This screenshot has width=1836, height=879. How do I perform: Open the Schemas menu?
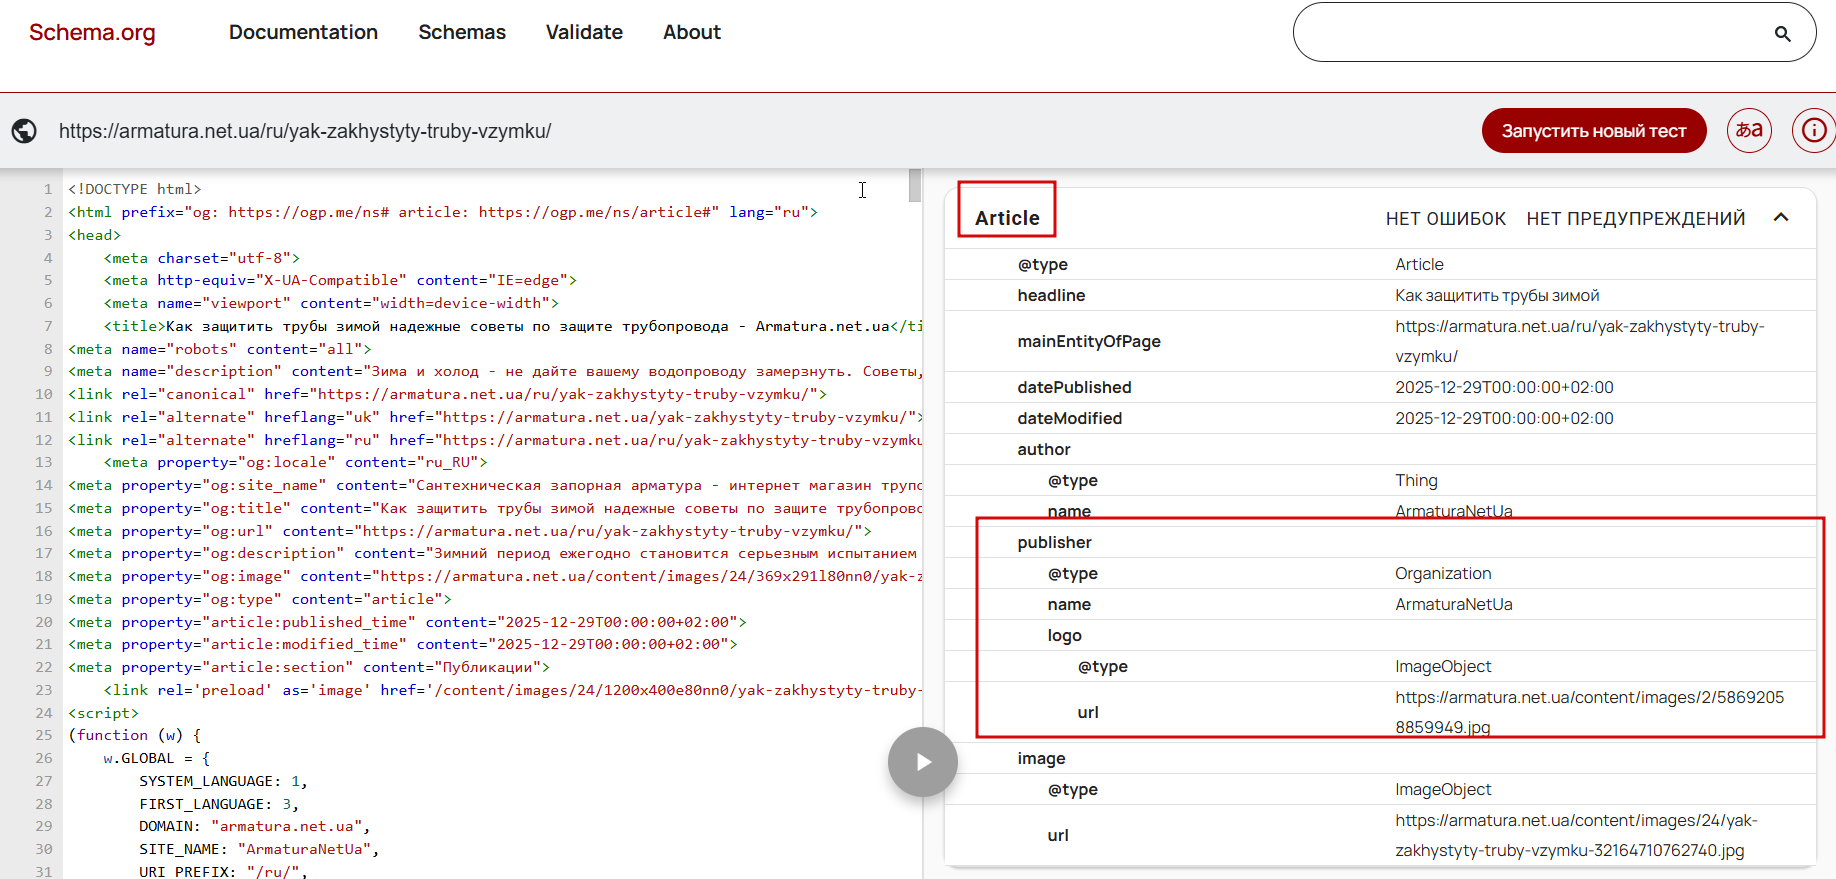[462, 32]
